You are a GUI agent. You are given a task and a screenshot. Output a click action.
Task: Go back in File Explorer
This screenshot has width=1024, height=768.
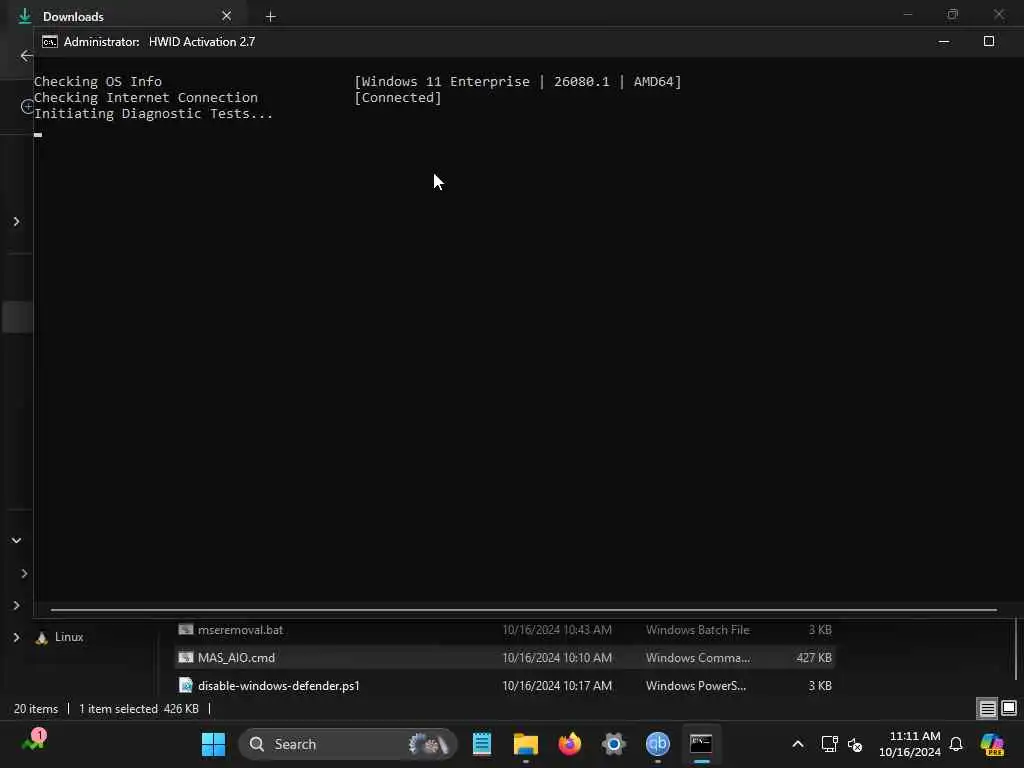coord(26,56)
